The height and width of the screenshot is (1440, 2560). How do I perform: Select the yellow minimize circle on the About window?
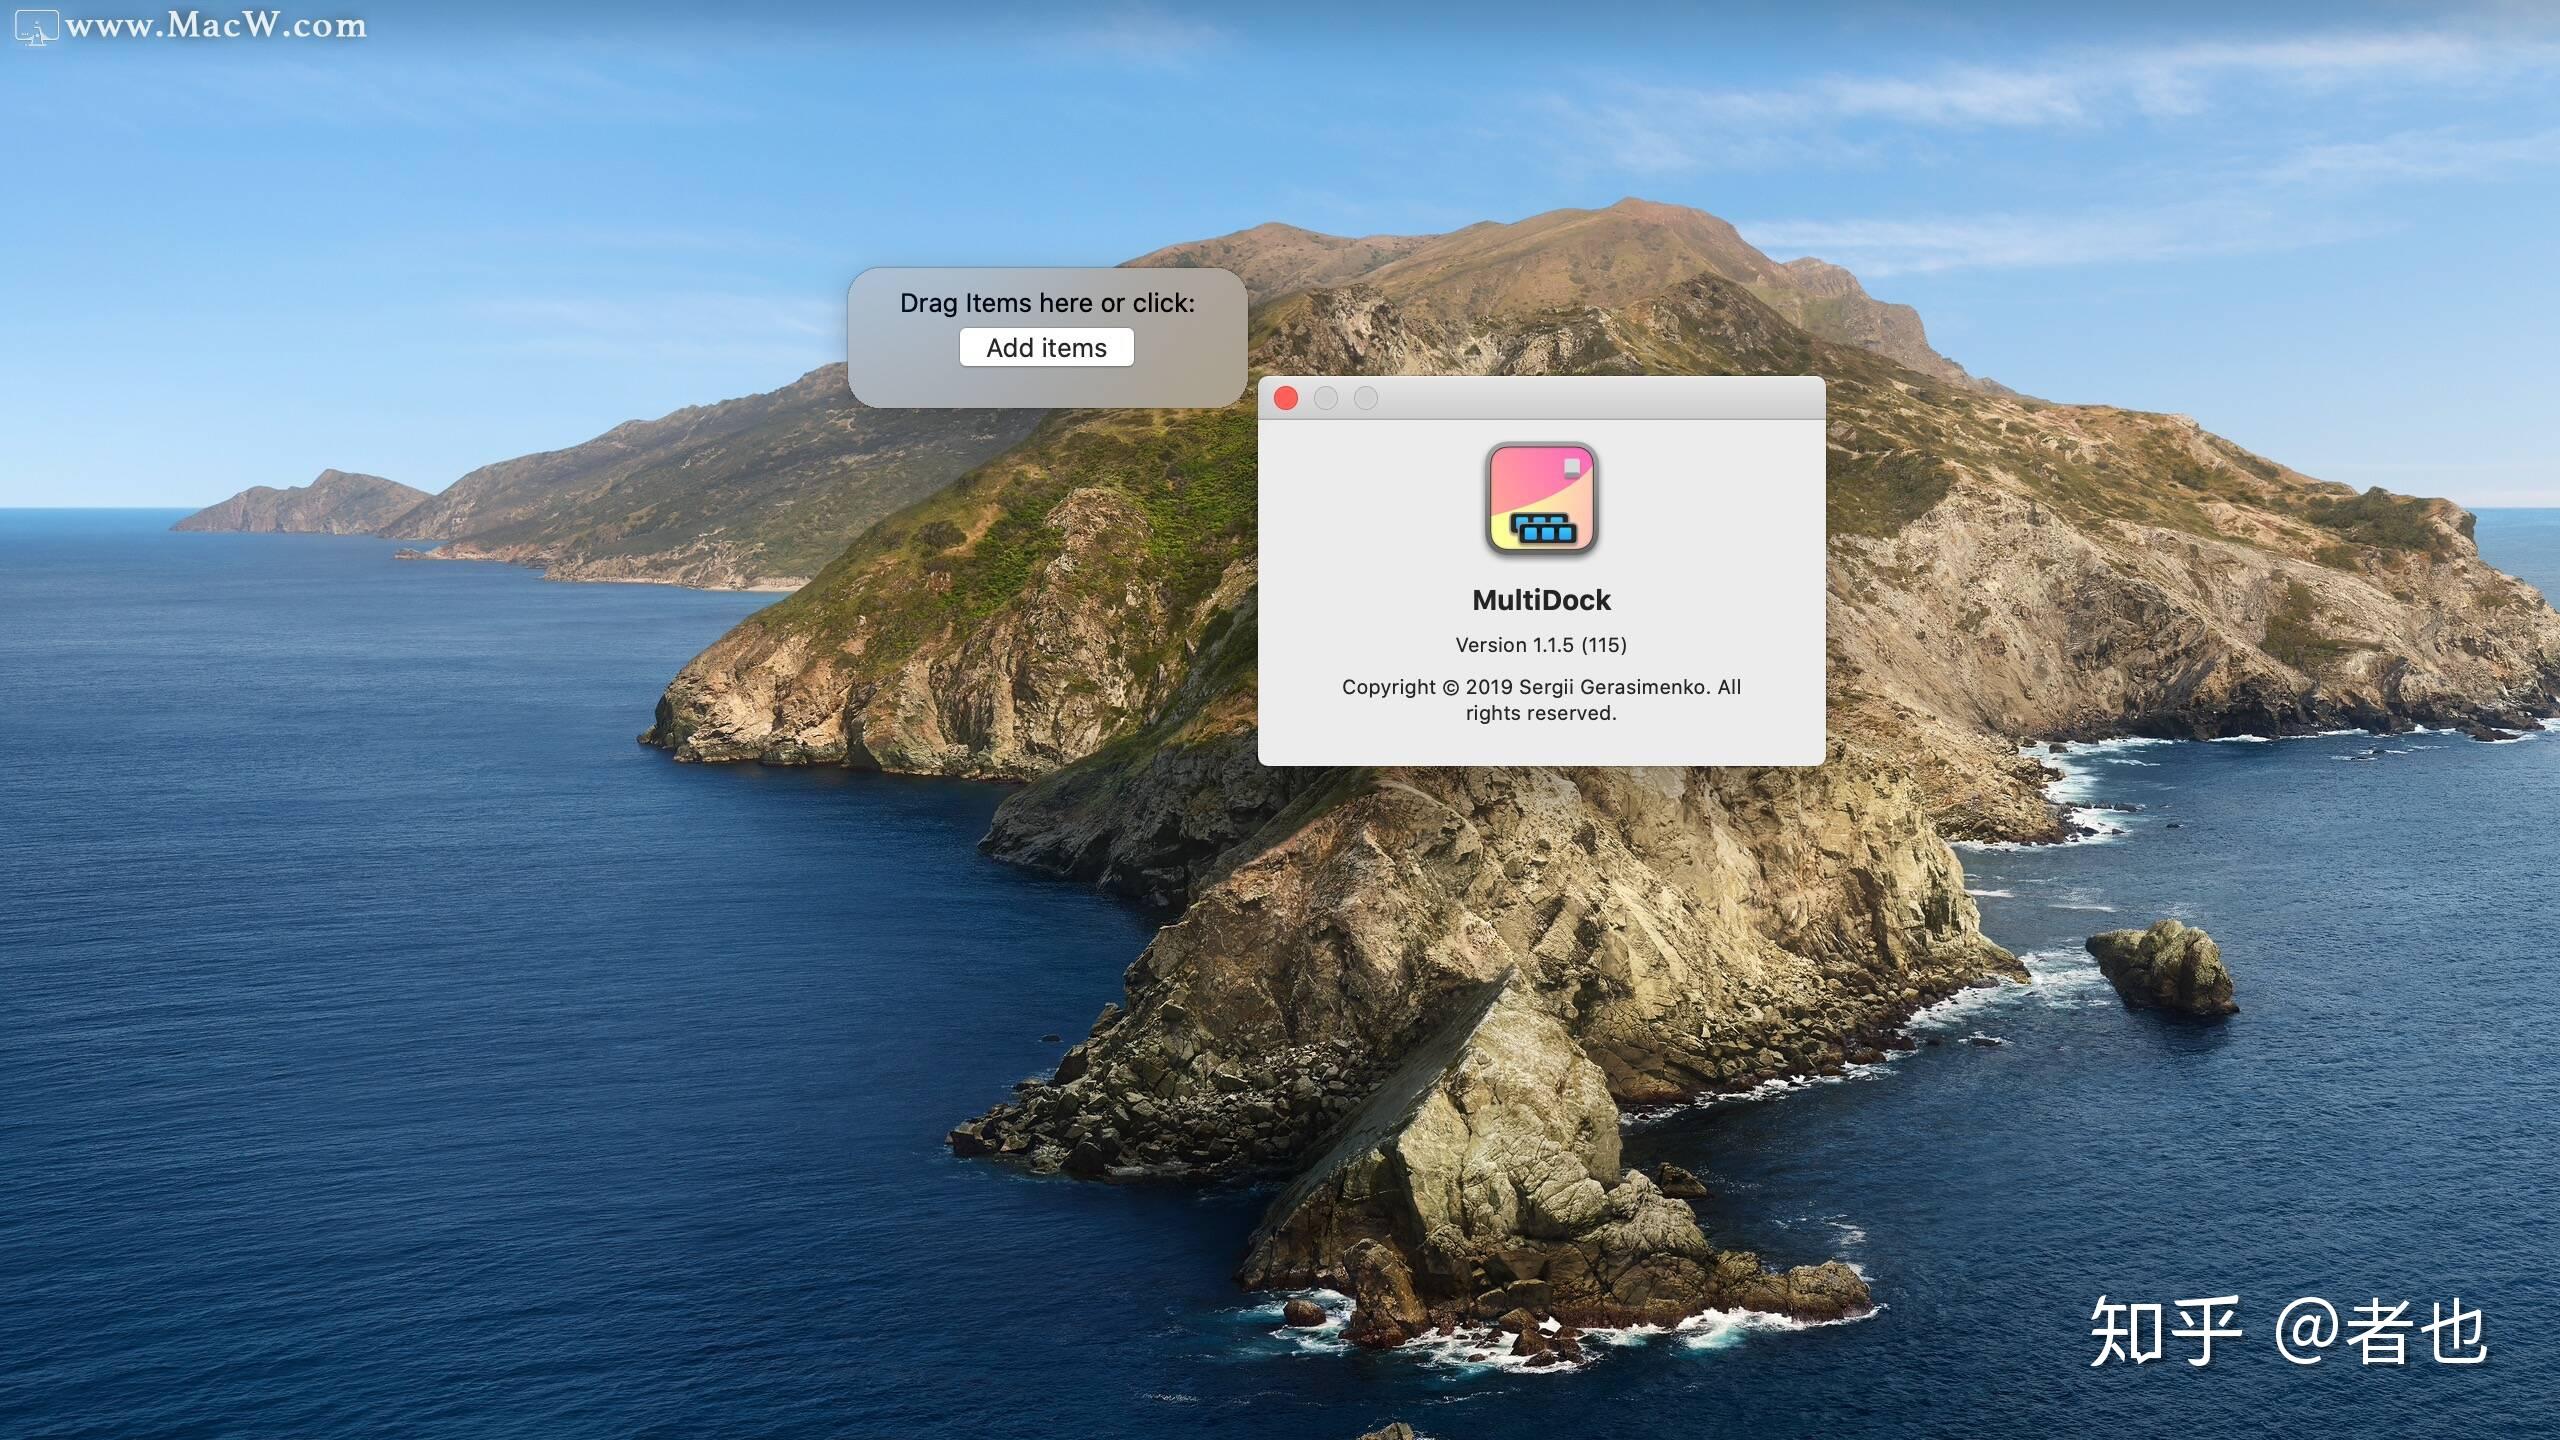(1328, 398)
